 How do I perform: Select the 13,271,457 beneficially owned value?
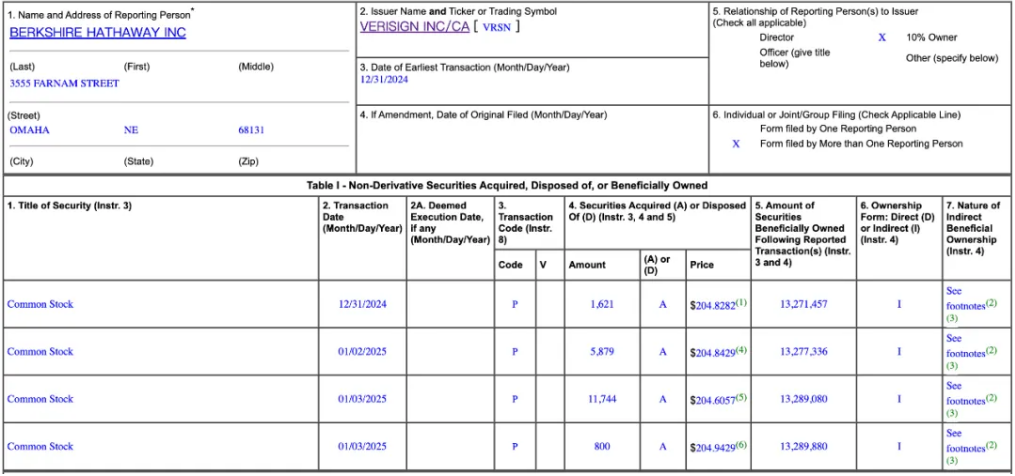click(803, 304)
